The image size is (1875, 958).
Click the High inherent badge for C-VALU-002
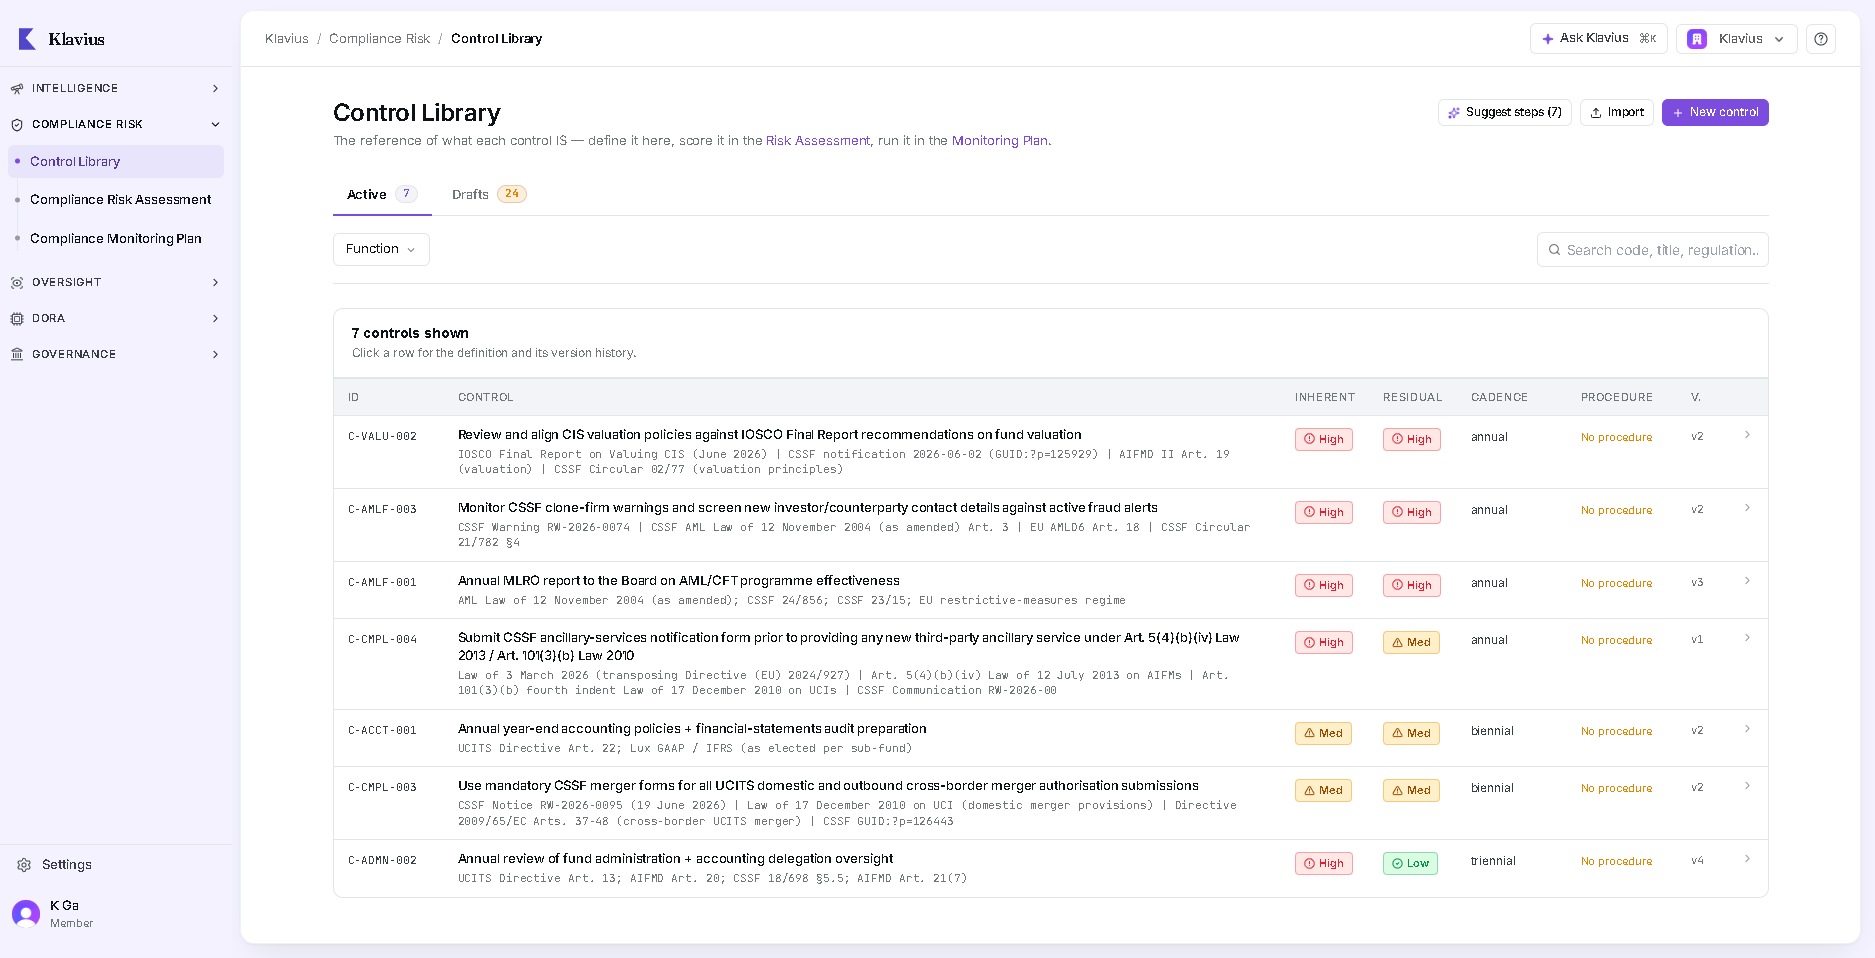pyautogui.click(x=1324, y=439)
